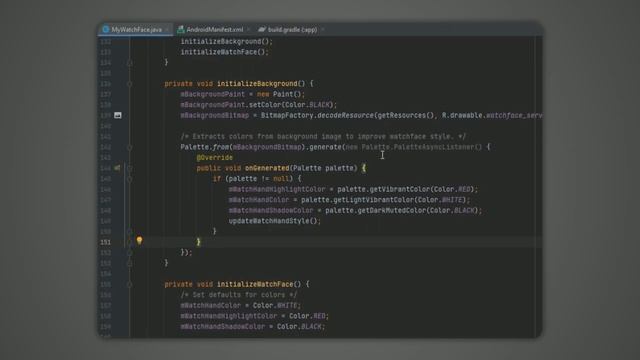640x360 pixels.
Task: Open the yellow lightbulb quick-fix icon
Action: tap(140, 240)
